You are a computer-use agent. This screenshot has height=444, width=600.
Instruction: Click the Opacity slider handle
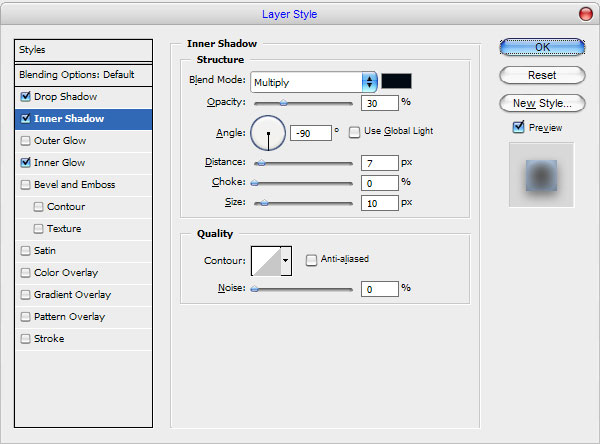[283, 103]
